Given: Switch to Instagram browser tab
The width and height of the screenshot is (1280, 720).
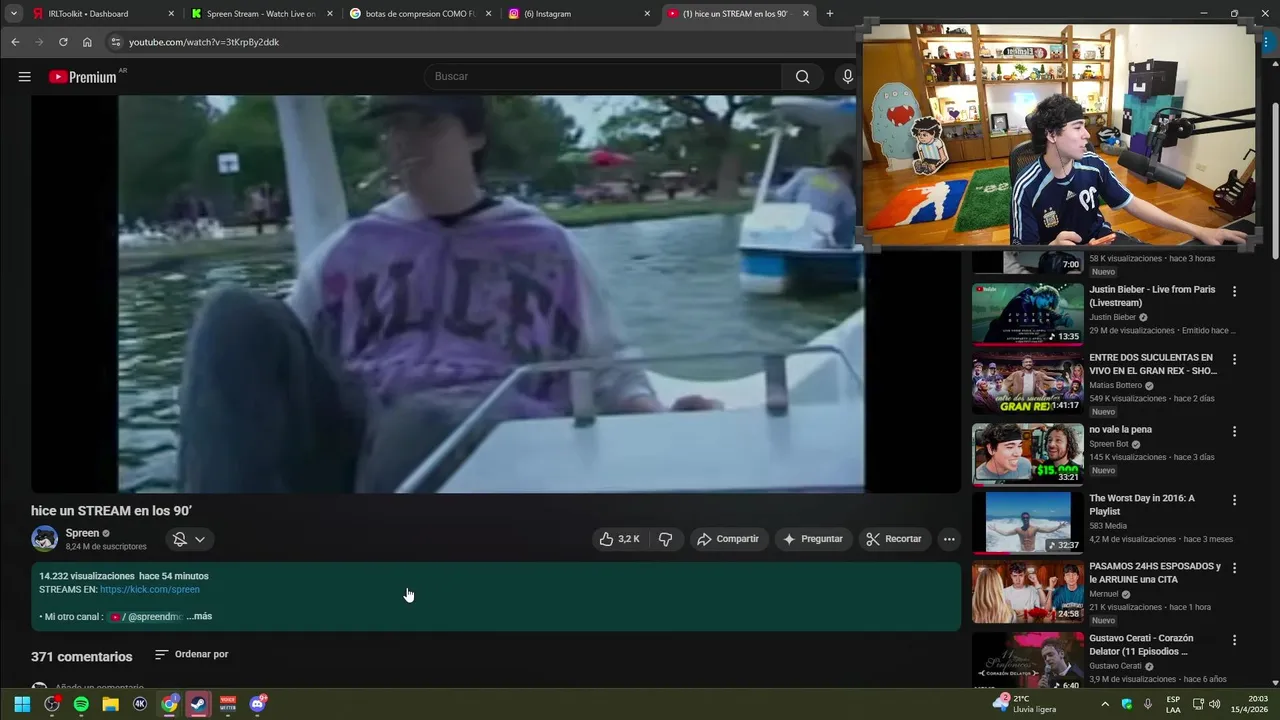Looking at the screenshot, I should pyautogui.click(x=578, y=14).
